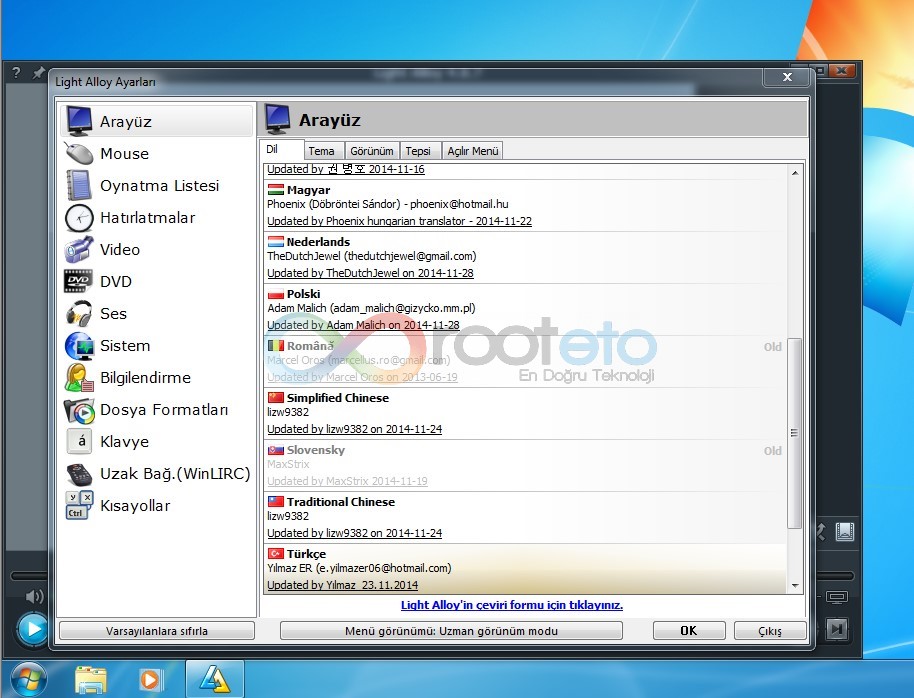Click the Play button in the player
Screen dimensions: 914x698
33,629
